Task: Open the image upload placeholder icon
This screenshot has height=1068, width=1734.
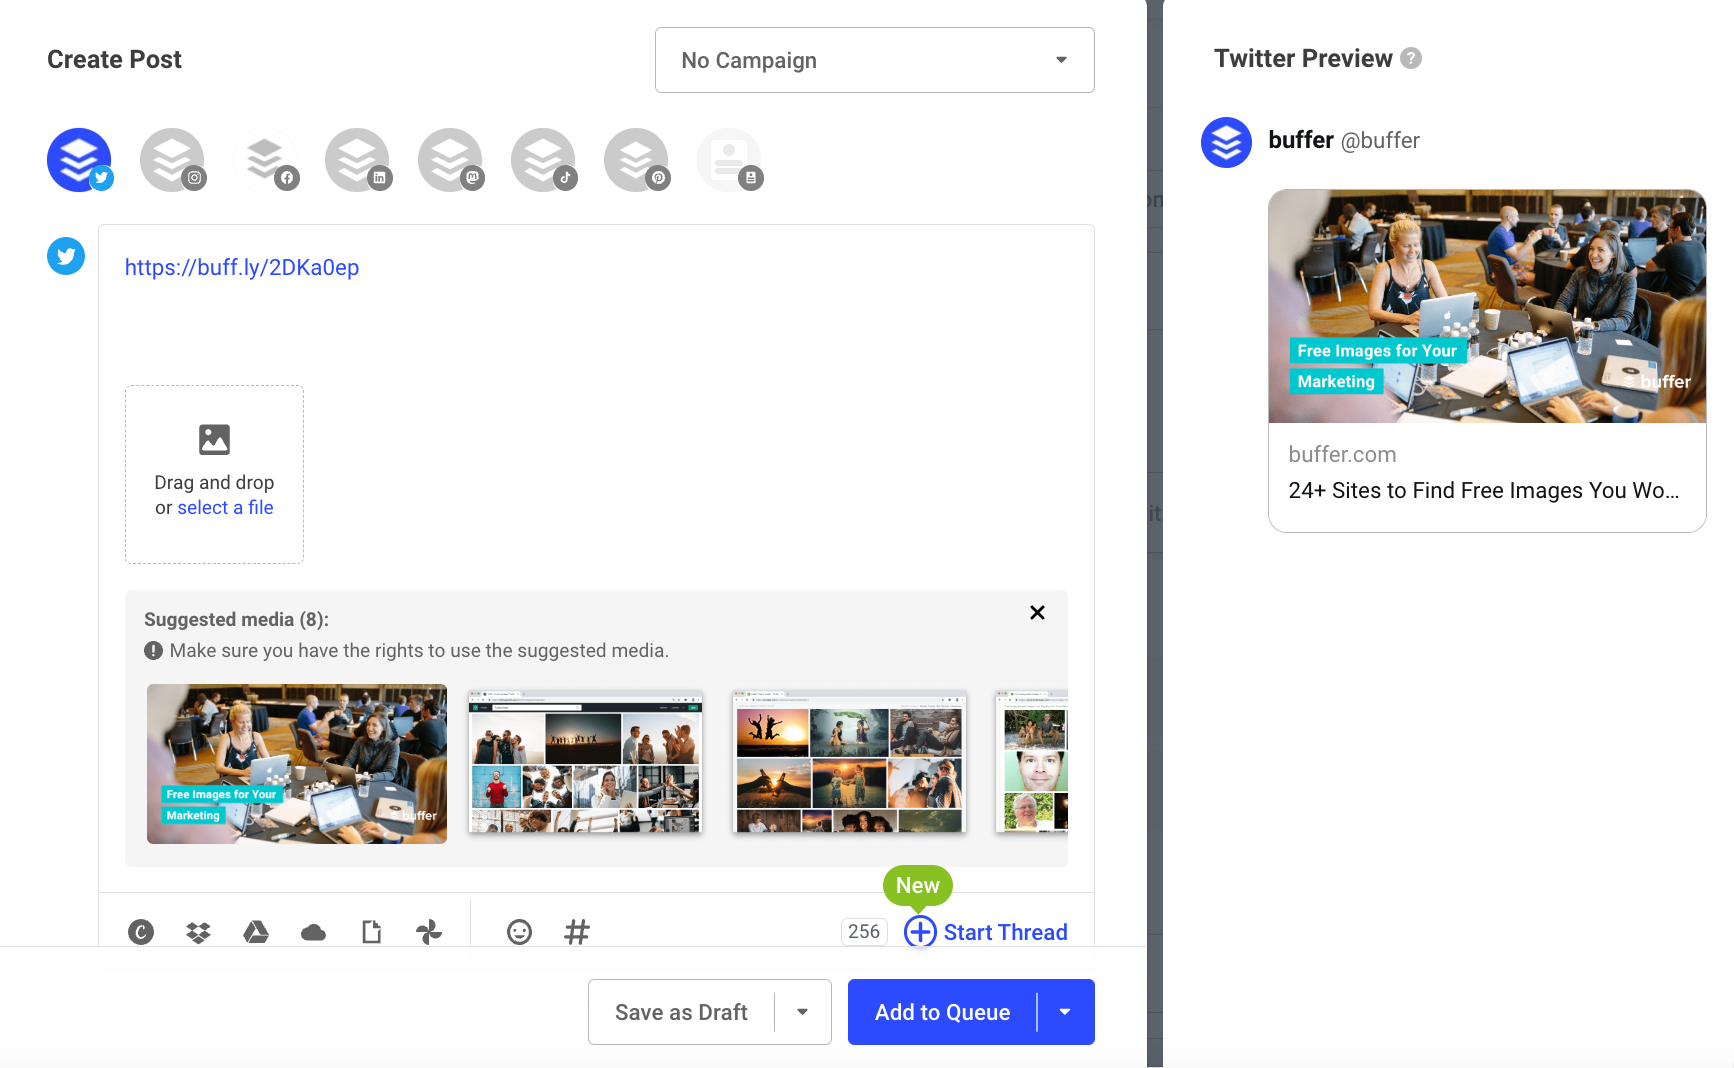Action: (x=214, y=438)
